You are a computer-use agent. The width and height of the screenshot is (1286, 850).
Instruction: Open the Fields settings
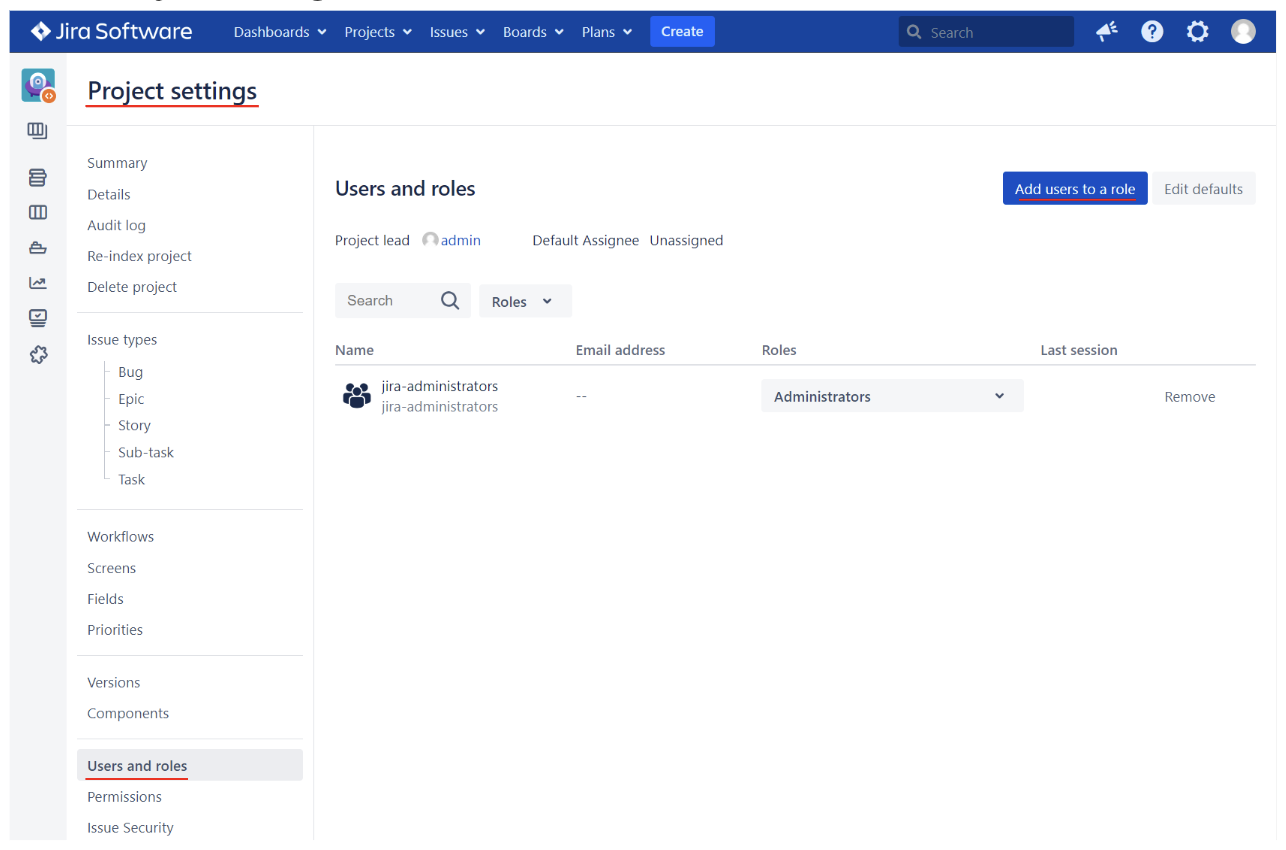pos(105,599)
